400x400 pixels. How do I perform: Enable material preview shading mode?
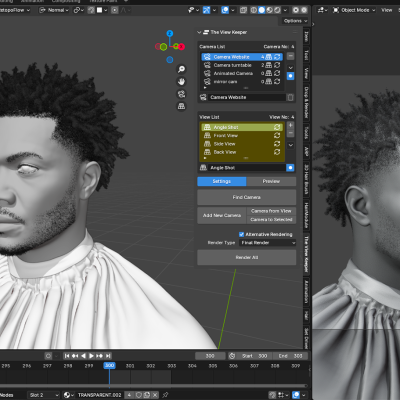269,10
